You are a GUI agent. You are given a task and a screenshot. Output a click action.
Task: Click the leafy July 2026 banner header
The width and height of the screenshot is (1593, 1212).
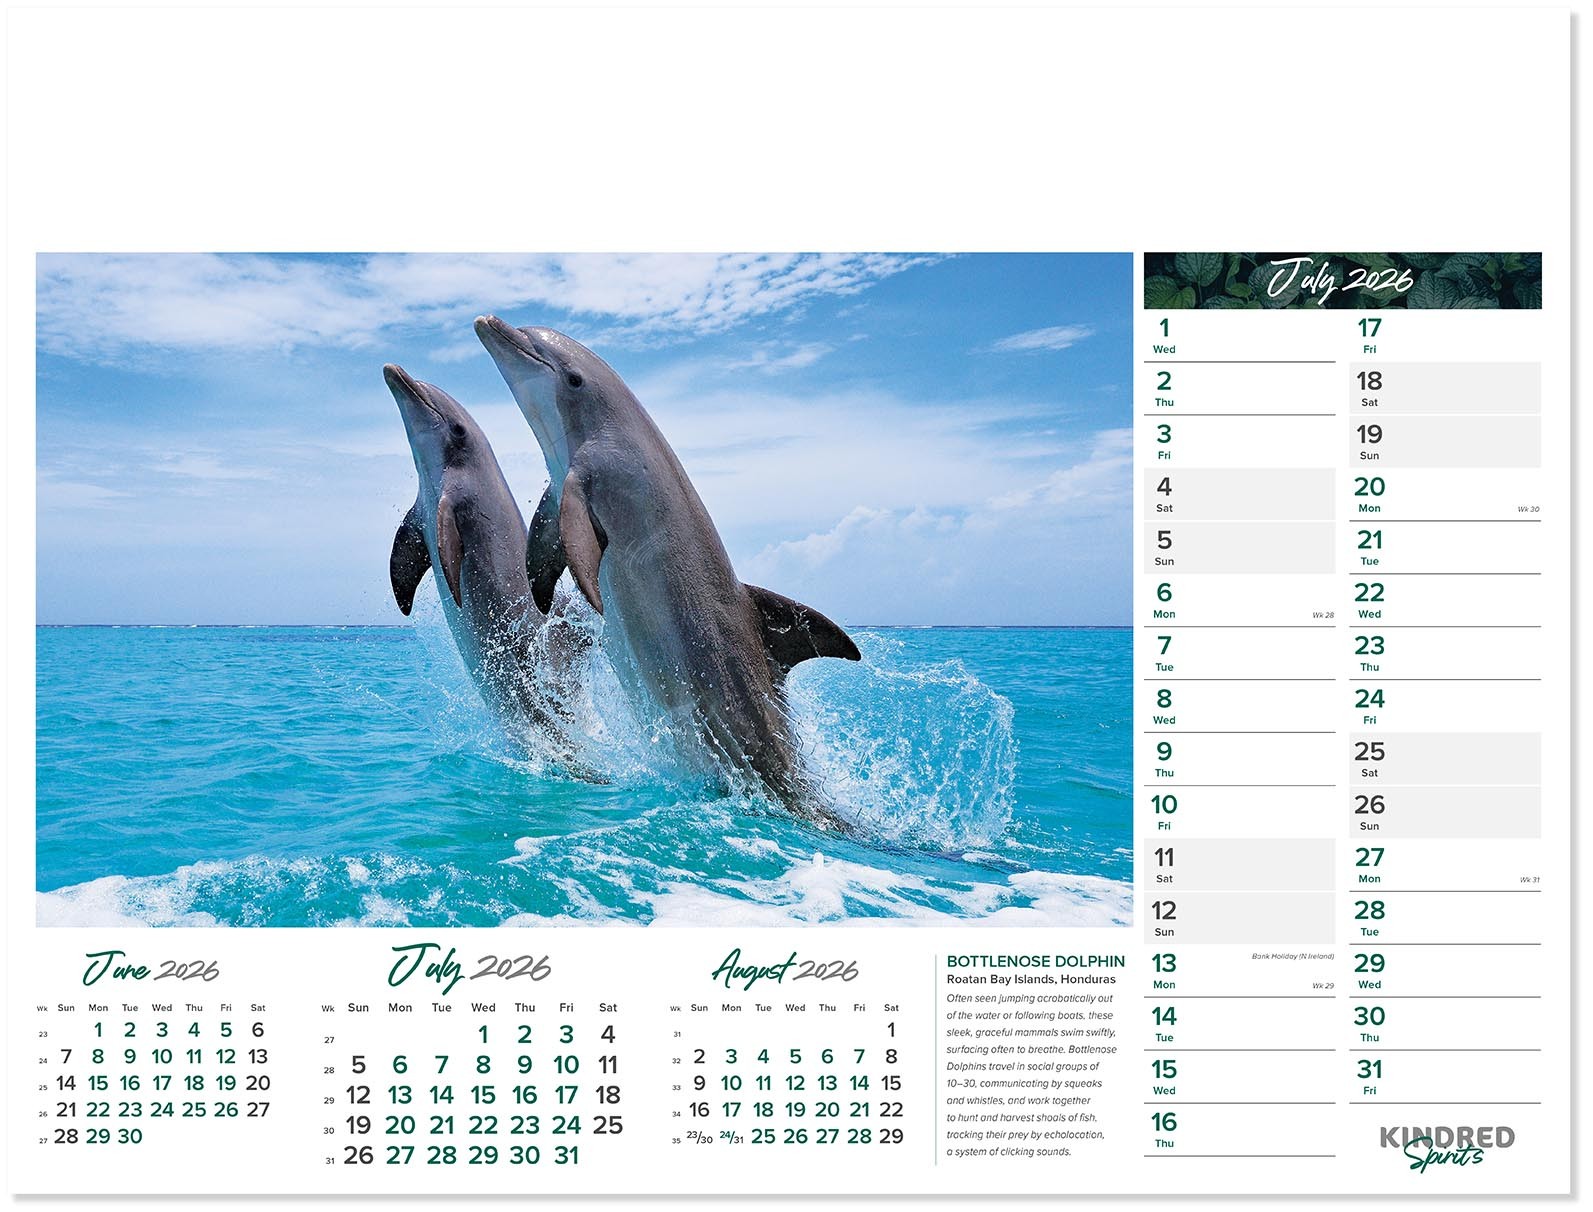coord(1341,281)
